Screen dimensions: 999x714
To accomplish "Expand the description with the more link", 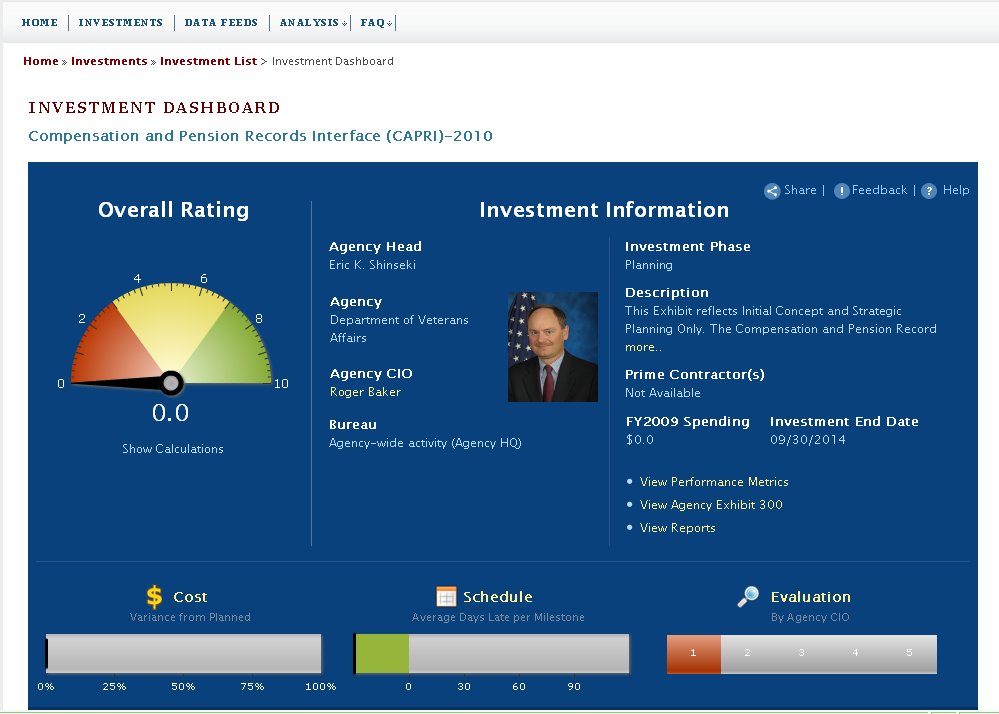I will [643, 348].
